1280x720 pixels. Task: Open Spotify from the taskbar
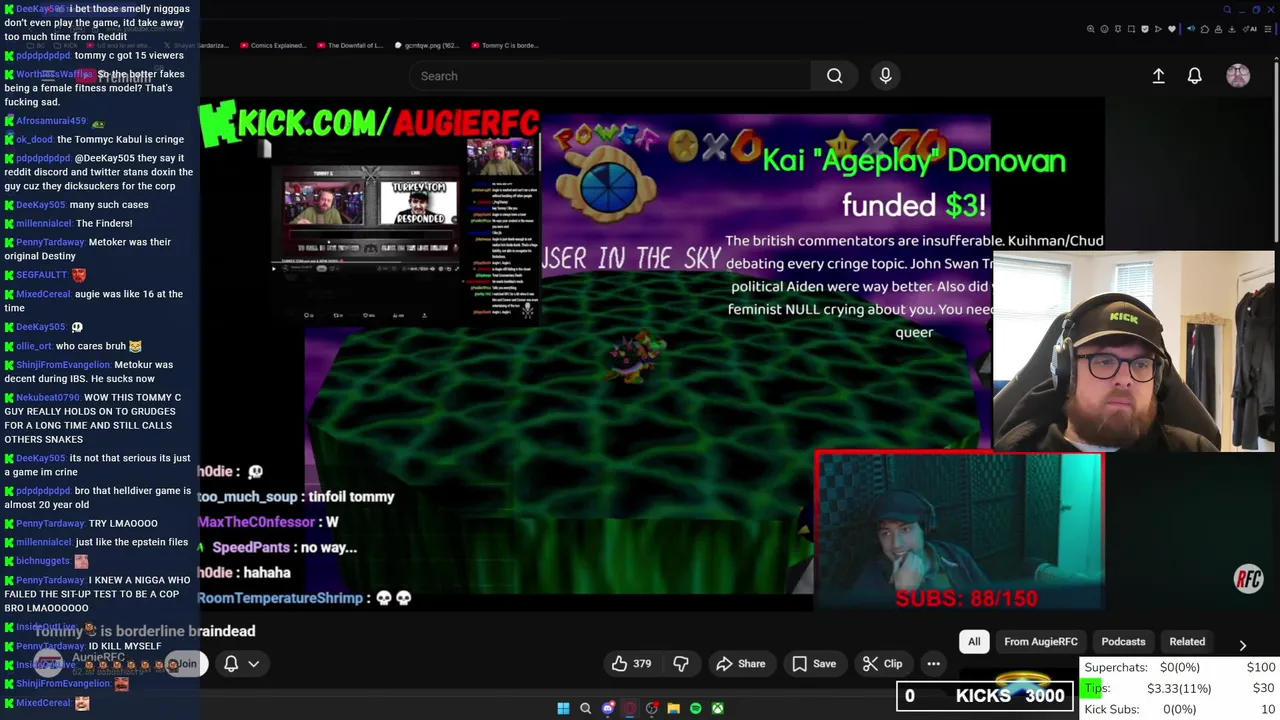click(696, 708)
